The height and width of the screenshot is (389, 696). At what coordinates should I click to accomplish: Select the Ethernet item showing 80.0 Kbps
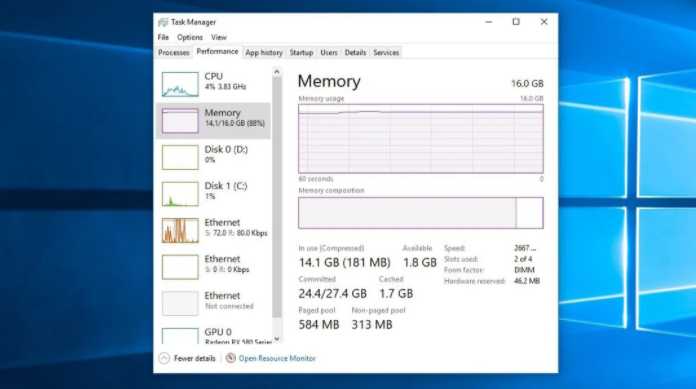pyautogui.click(x=214, y=230)
